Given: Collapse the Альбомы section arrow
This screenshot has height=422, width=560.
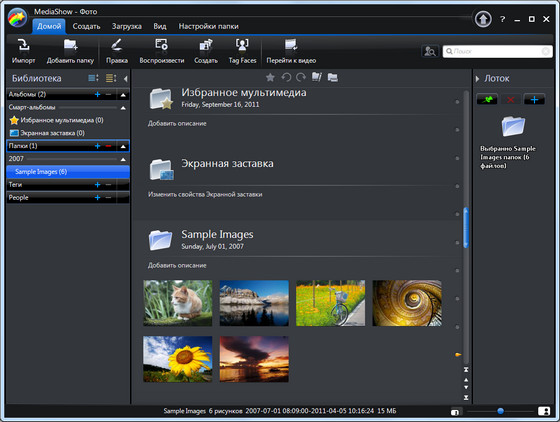Looking at the screenshot, I should tap(123, 95).
